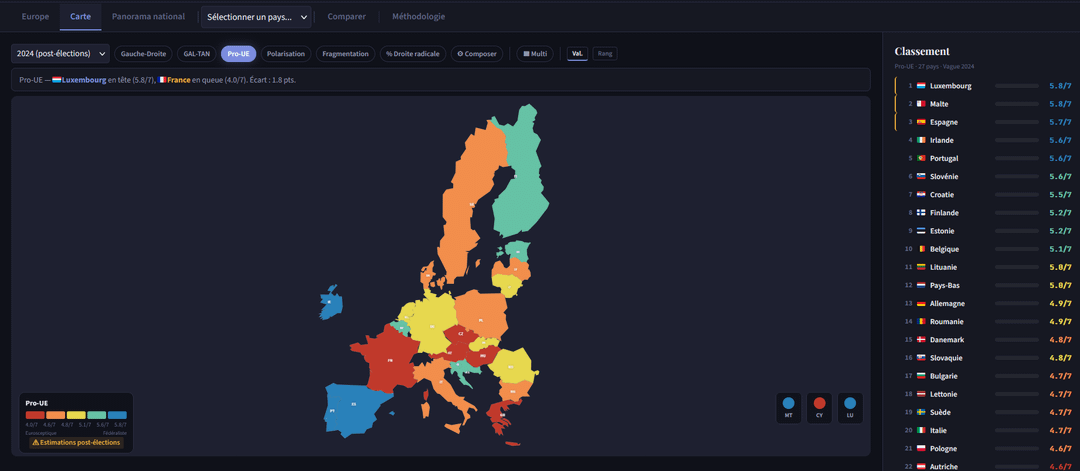This screenshot has width=1080, height=471.
Task: Switch display to Rang mode
Action: [604, 54]
